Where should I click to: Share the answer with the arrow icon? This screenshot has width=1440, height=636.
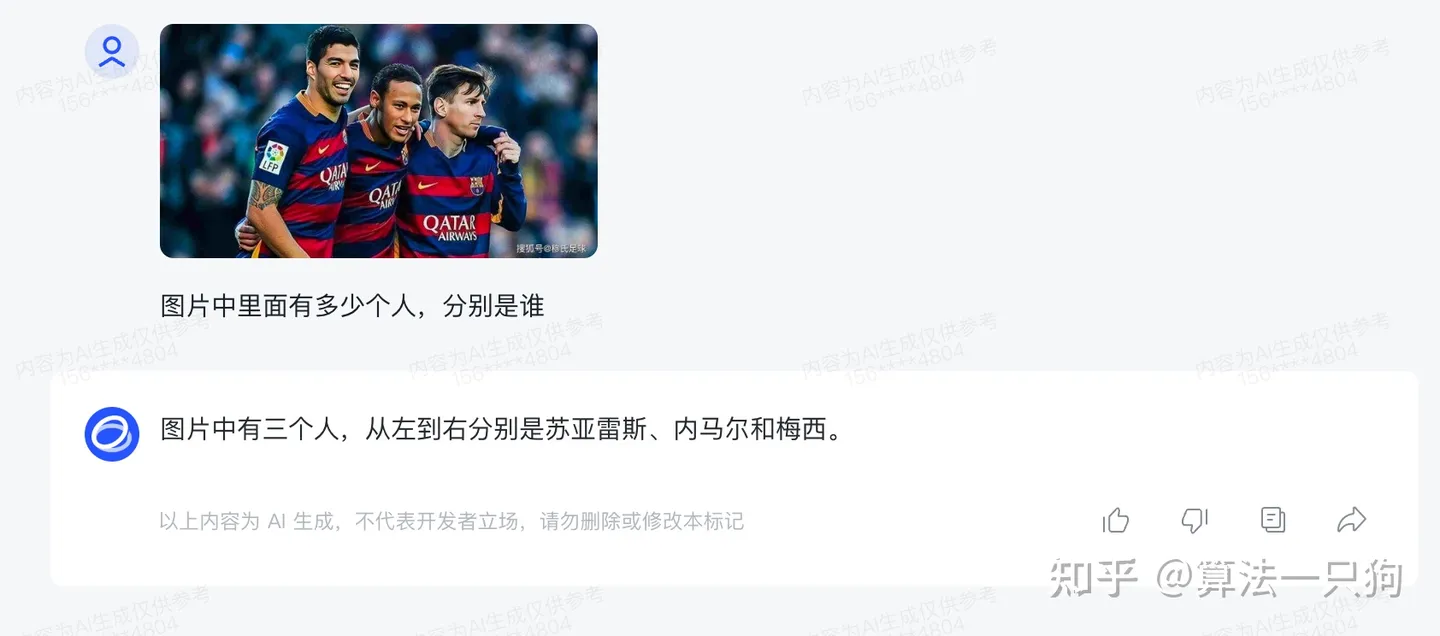[x=1352, y=520]
